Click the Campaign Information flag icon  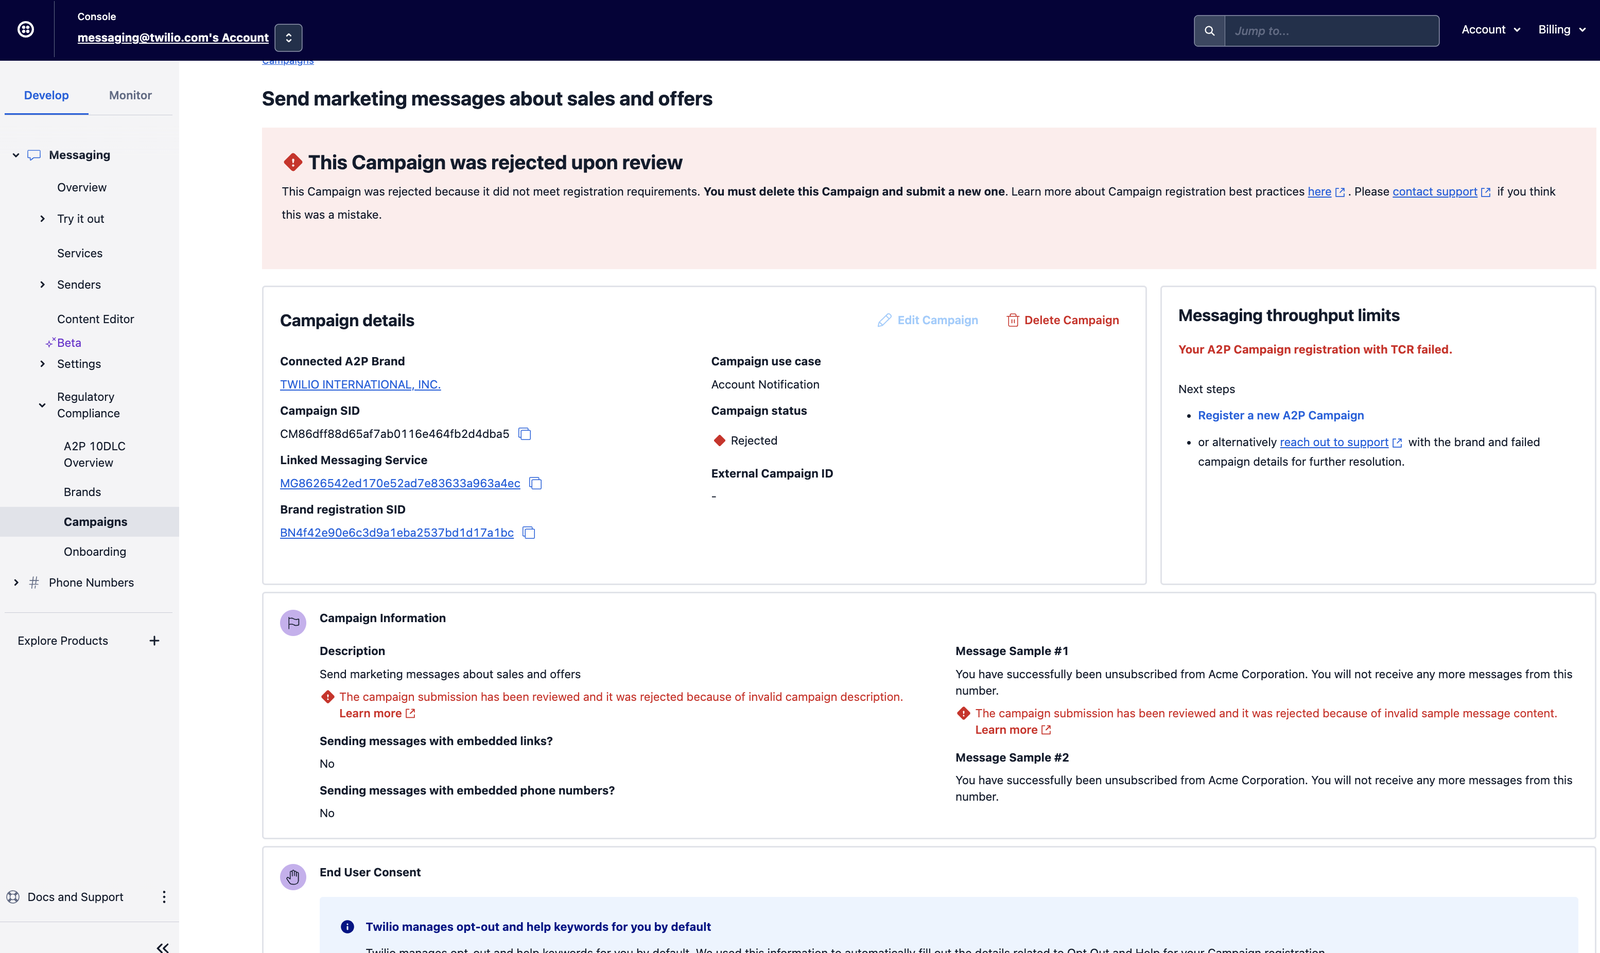[x=292, y=622]
